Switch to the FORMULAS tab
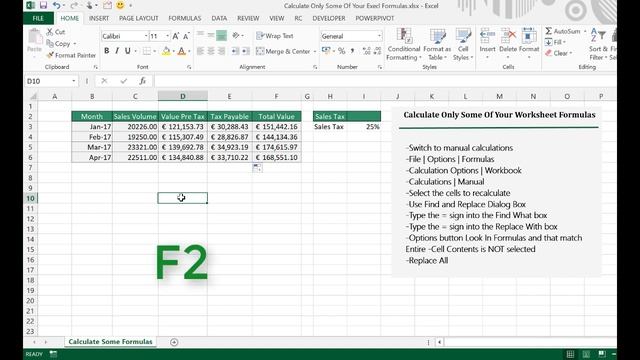Screen dimensions: 640x360 (184, 18)
